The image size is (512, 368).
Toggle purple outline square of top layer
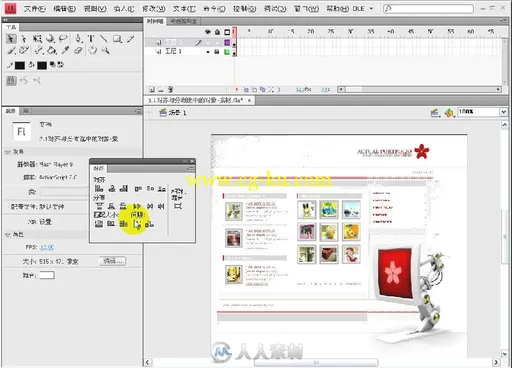227,42
